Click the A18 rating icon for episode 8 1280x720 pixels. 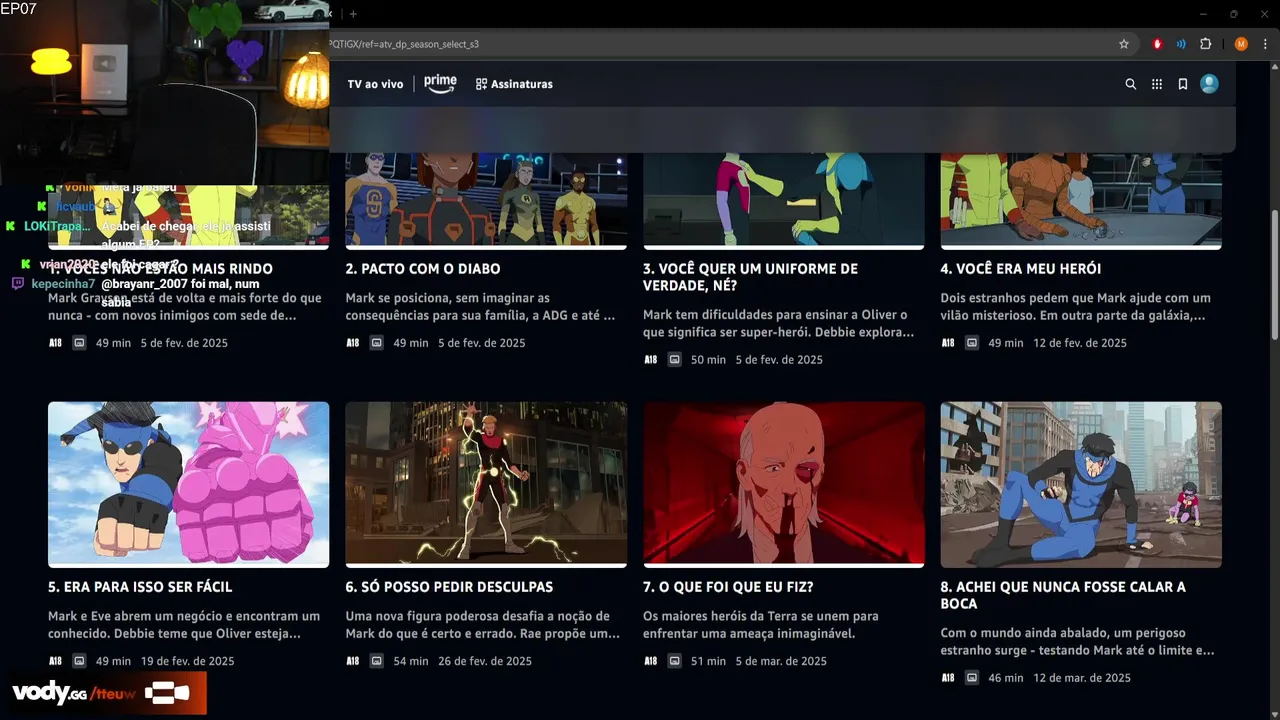pos(948,678)
